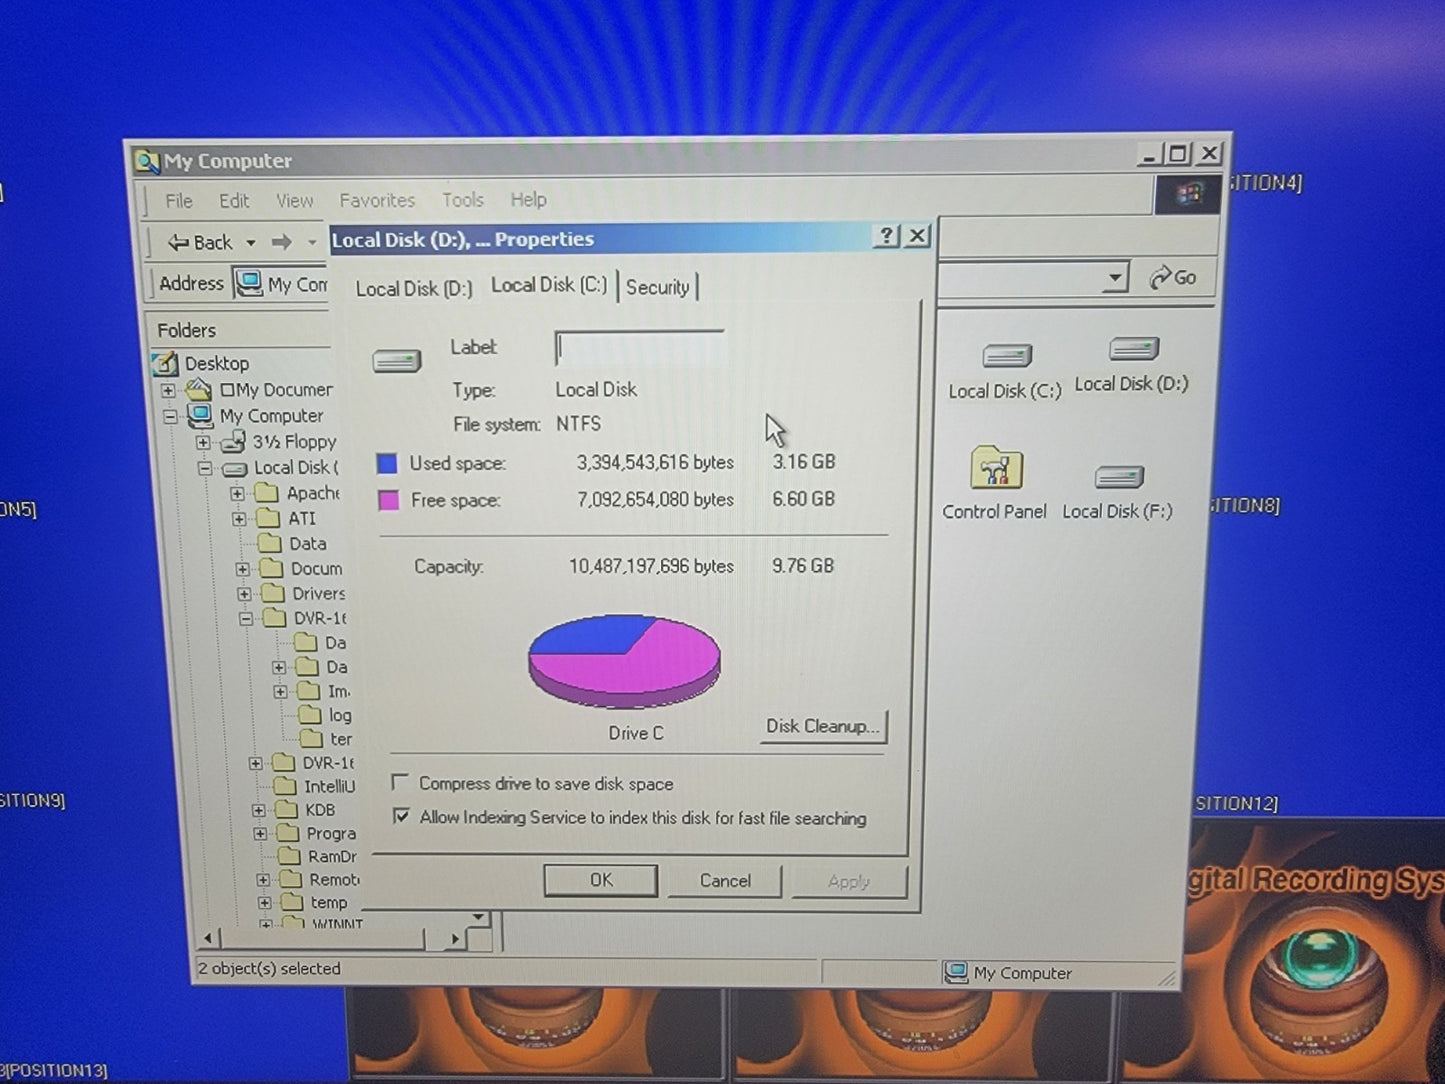Collapse the My Computer tree node
1445x1084 pixels.
point(171,416)
